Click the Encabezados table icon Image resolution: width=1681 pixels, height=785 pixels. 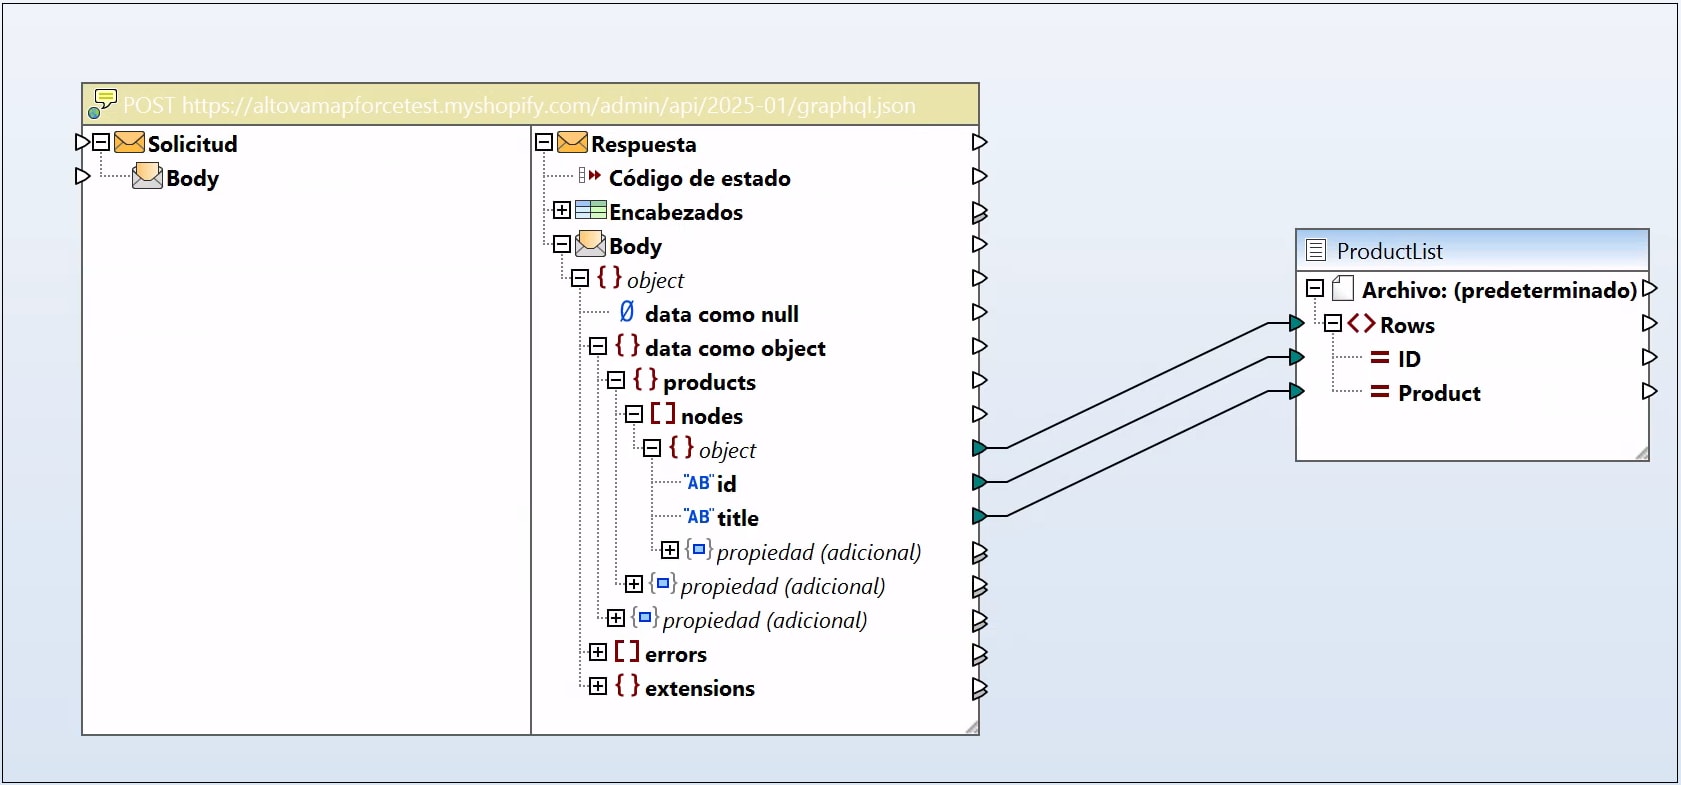591,211
